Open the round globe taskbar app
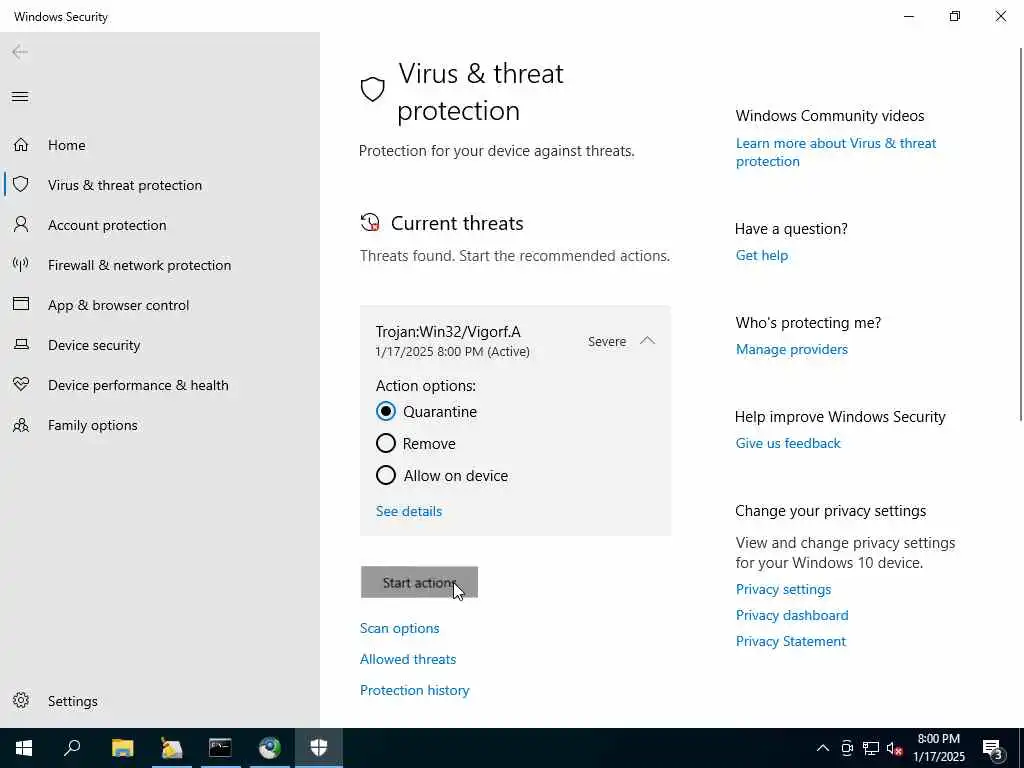This screenshot has height=768, width=1024. point(269,748)
